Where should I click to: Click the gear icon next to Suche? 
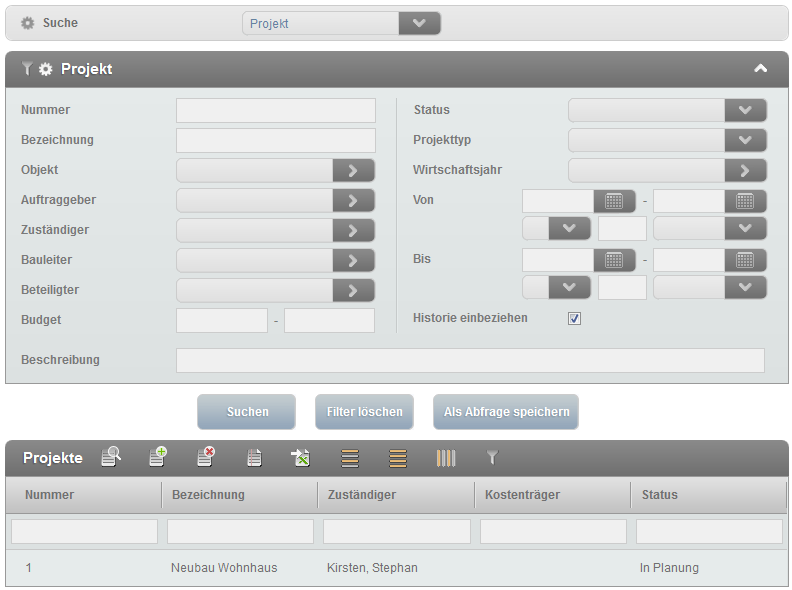pyautogui.click(x=28, y=23)
